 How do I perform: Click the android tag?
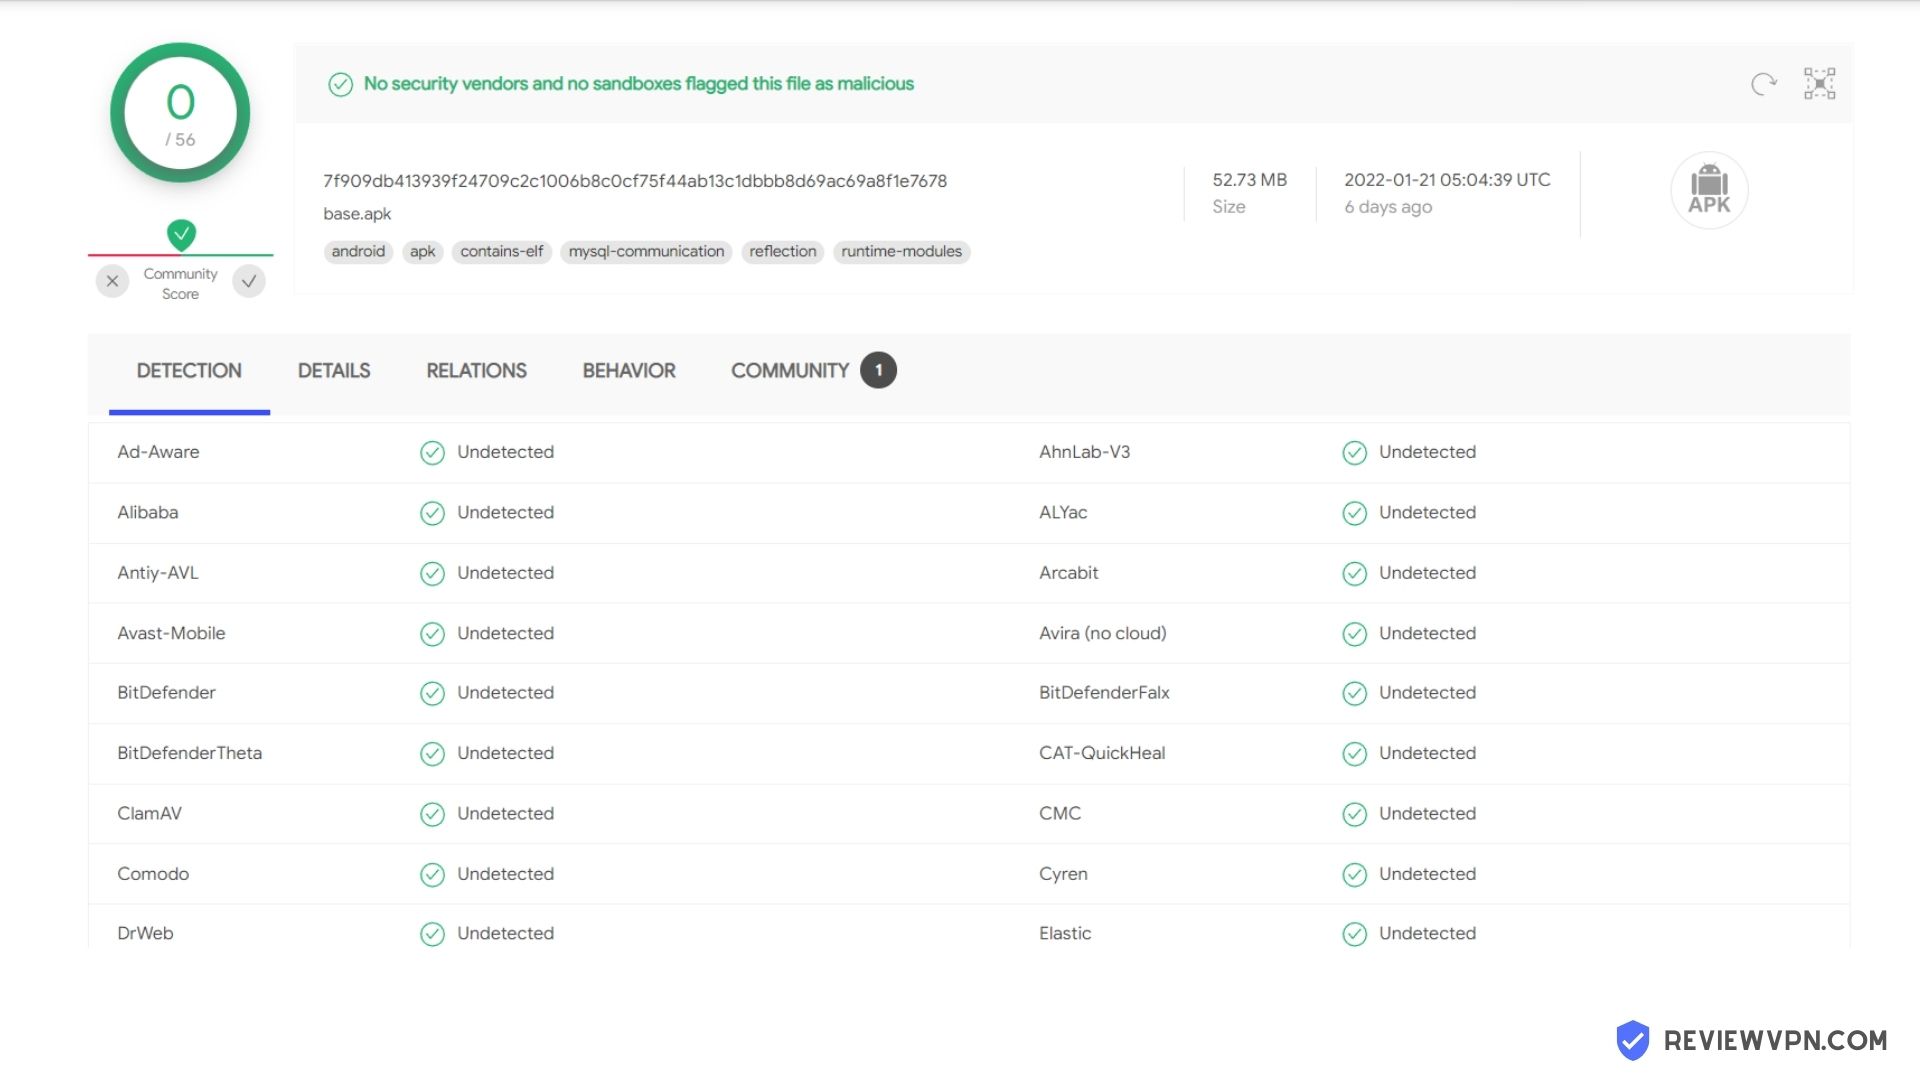(x=358, y=252)
